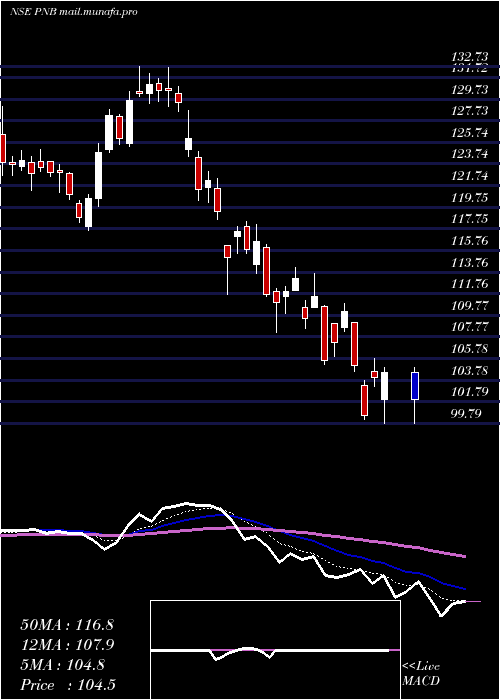Click the 50MA : 116.8 readout

(67, 625)
